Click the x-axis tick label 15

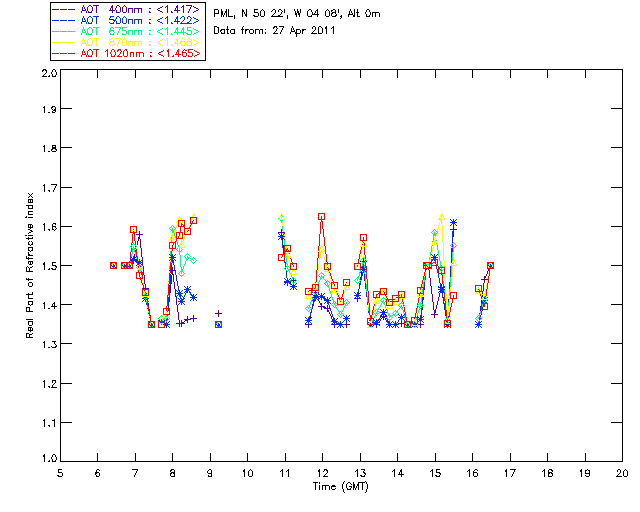click(435, 473)
